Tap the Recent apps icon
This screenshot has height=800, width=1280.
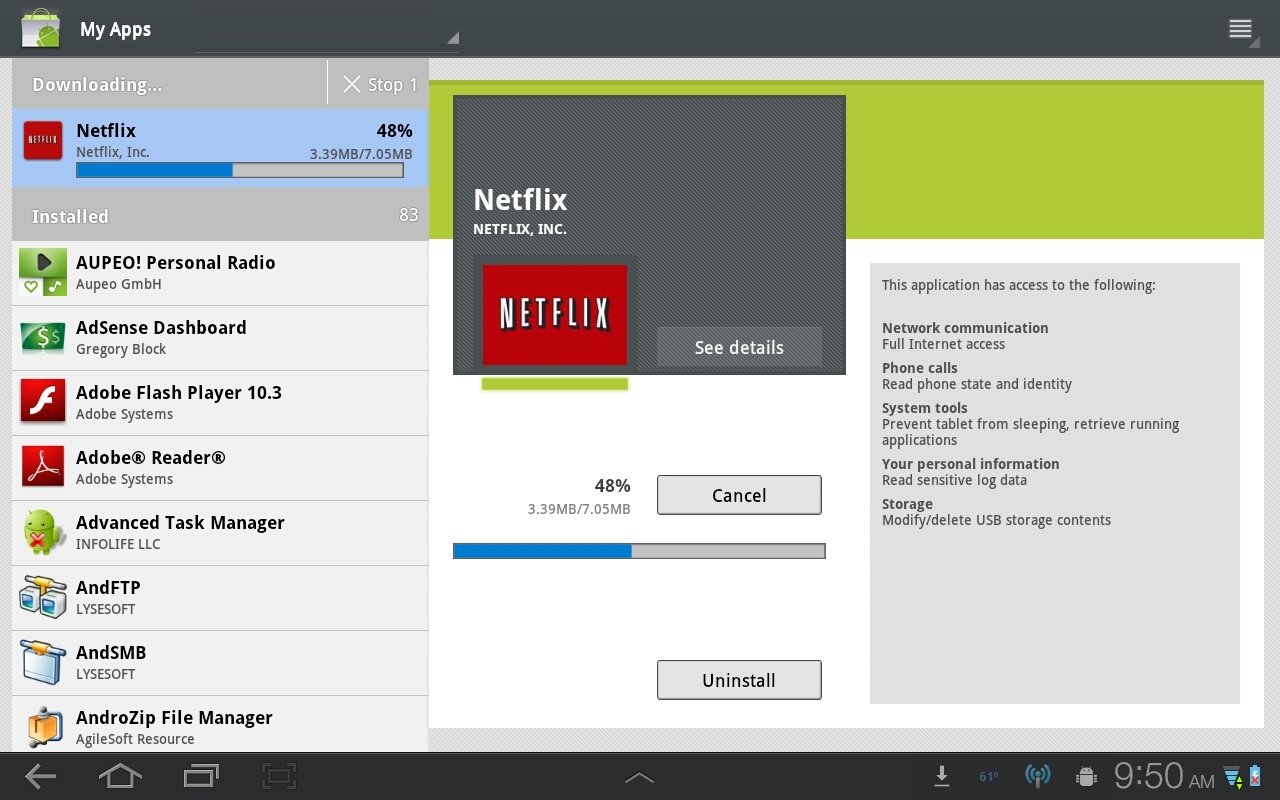coord(201,776)
